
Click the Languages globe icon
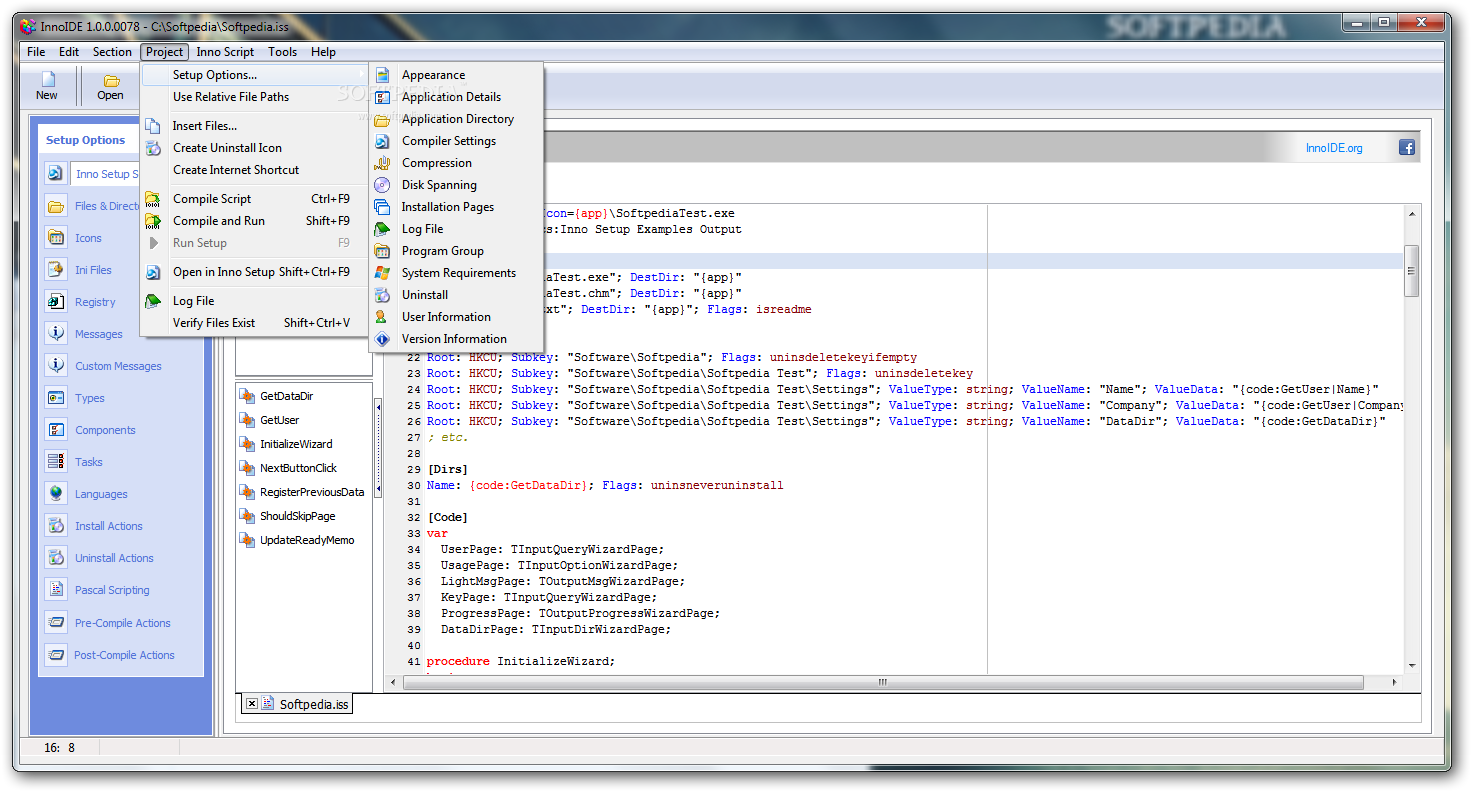56,494
